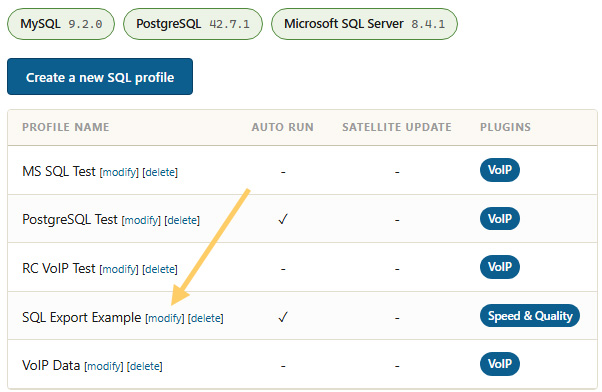Delete the PostgreSQL Test profile
602x392 pixels.
[x=182, y=220]
